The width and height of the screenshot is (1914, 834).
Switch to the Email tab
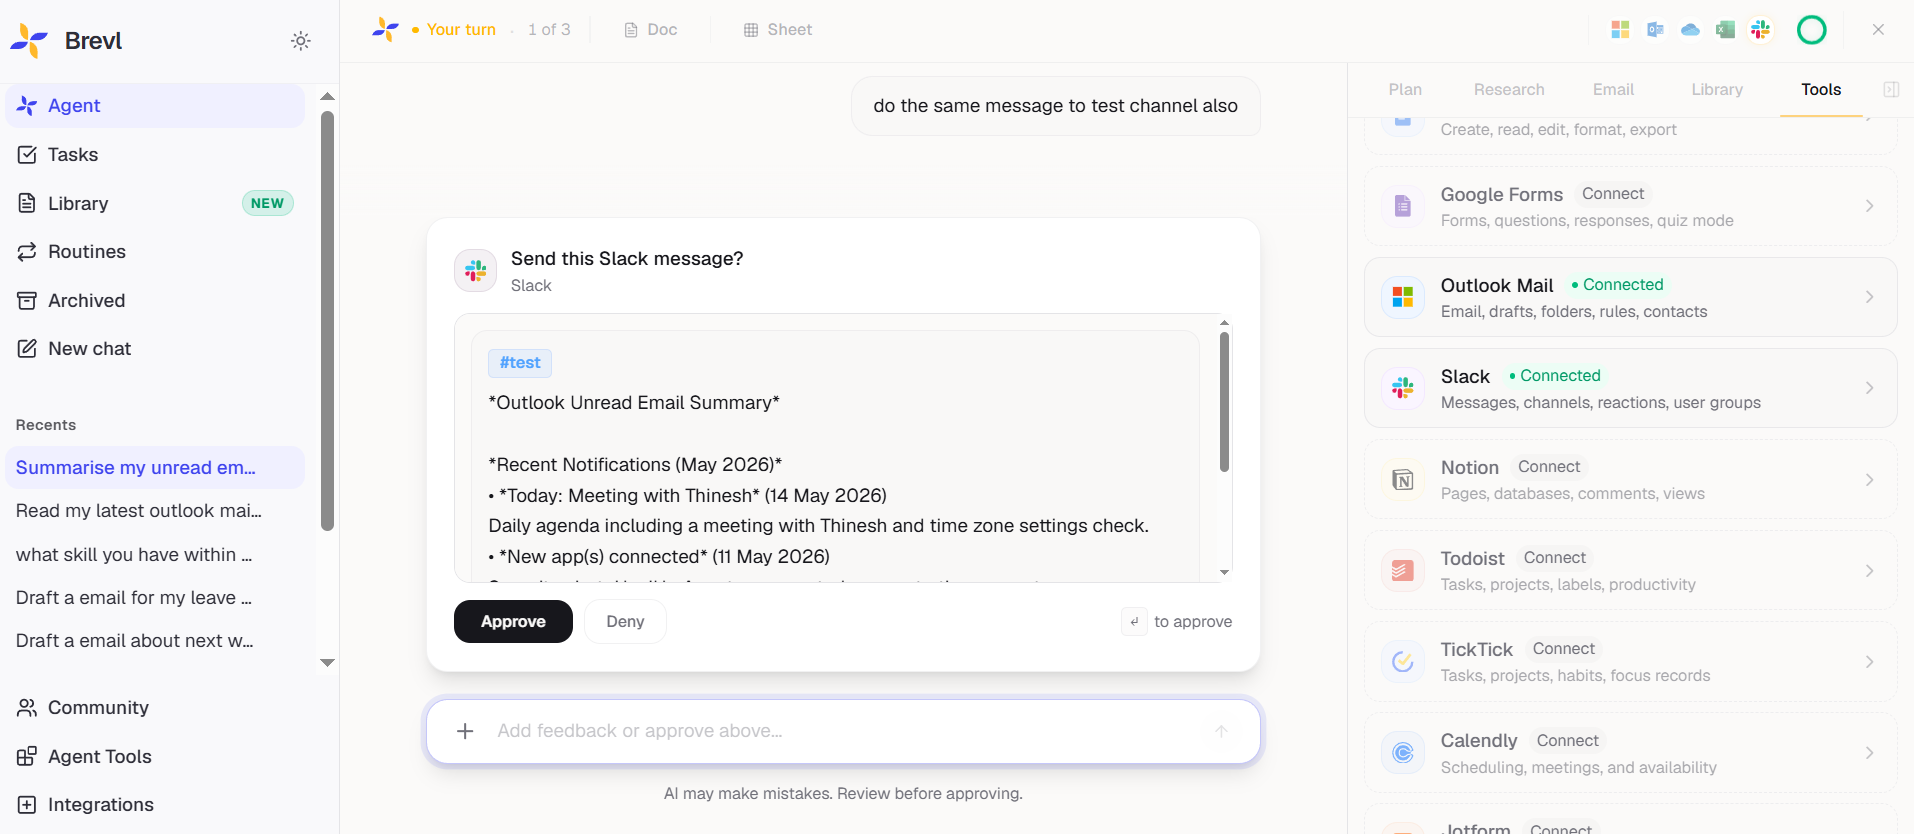point(1613,90)
